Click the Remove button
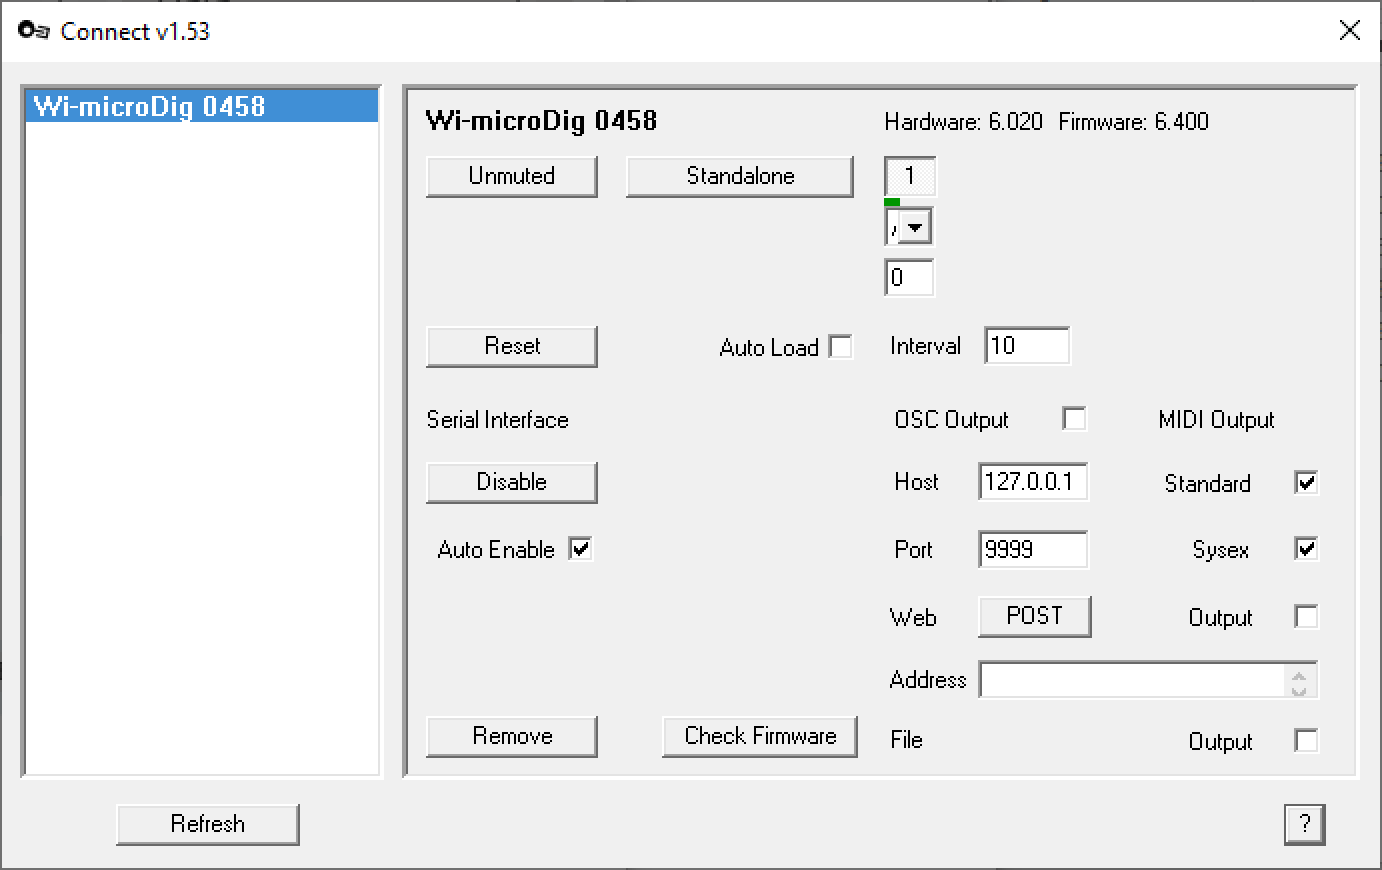Screen dimensions: 1382x870 [512, 736]
